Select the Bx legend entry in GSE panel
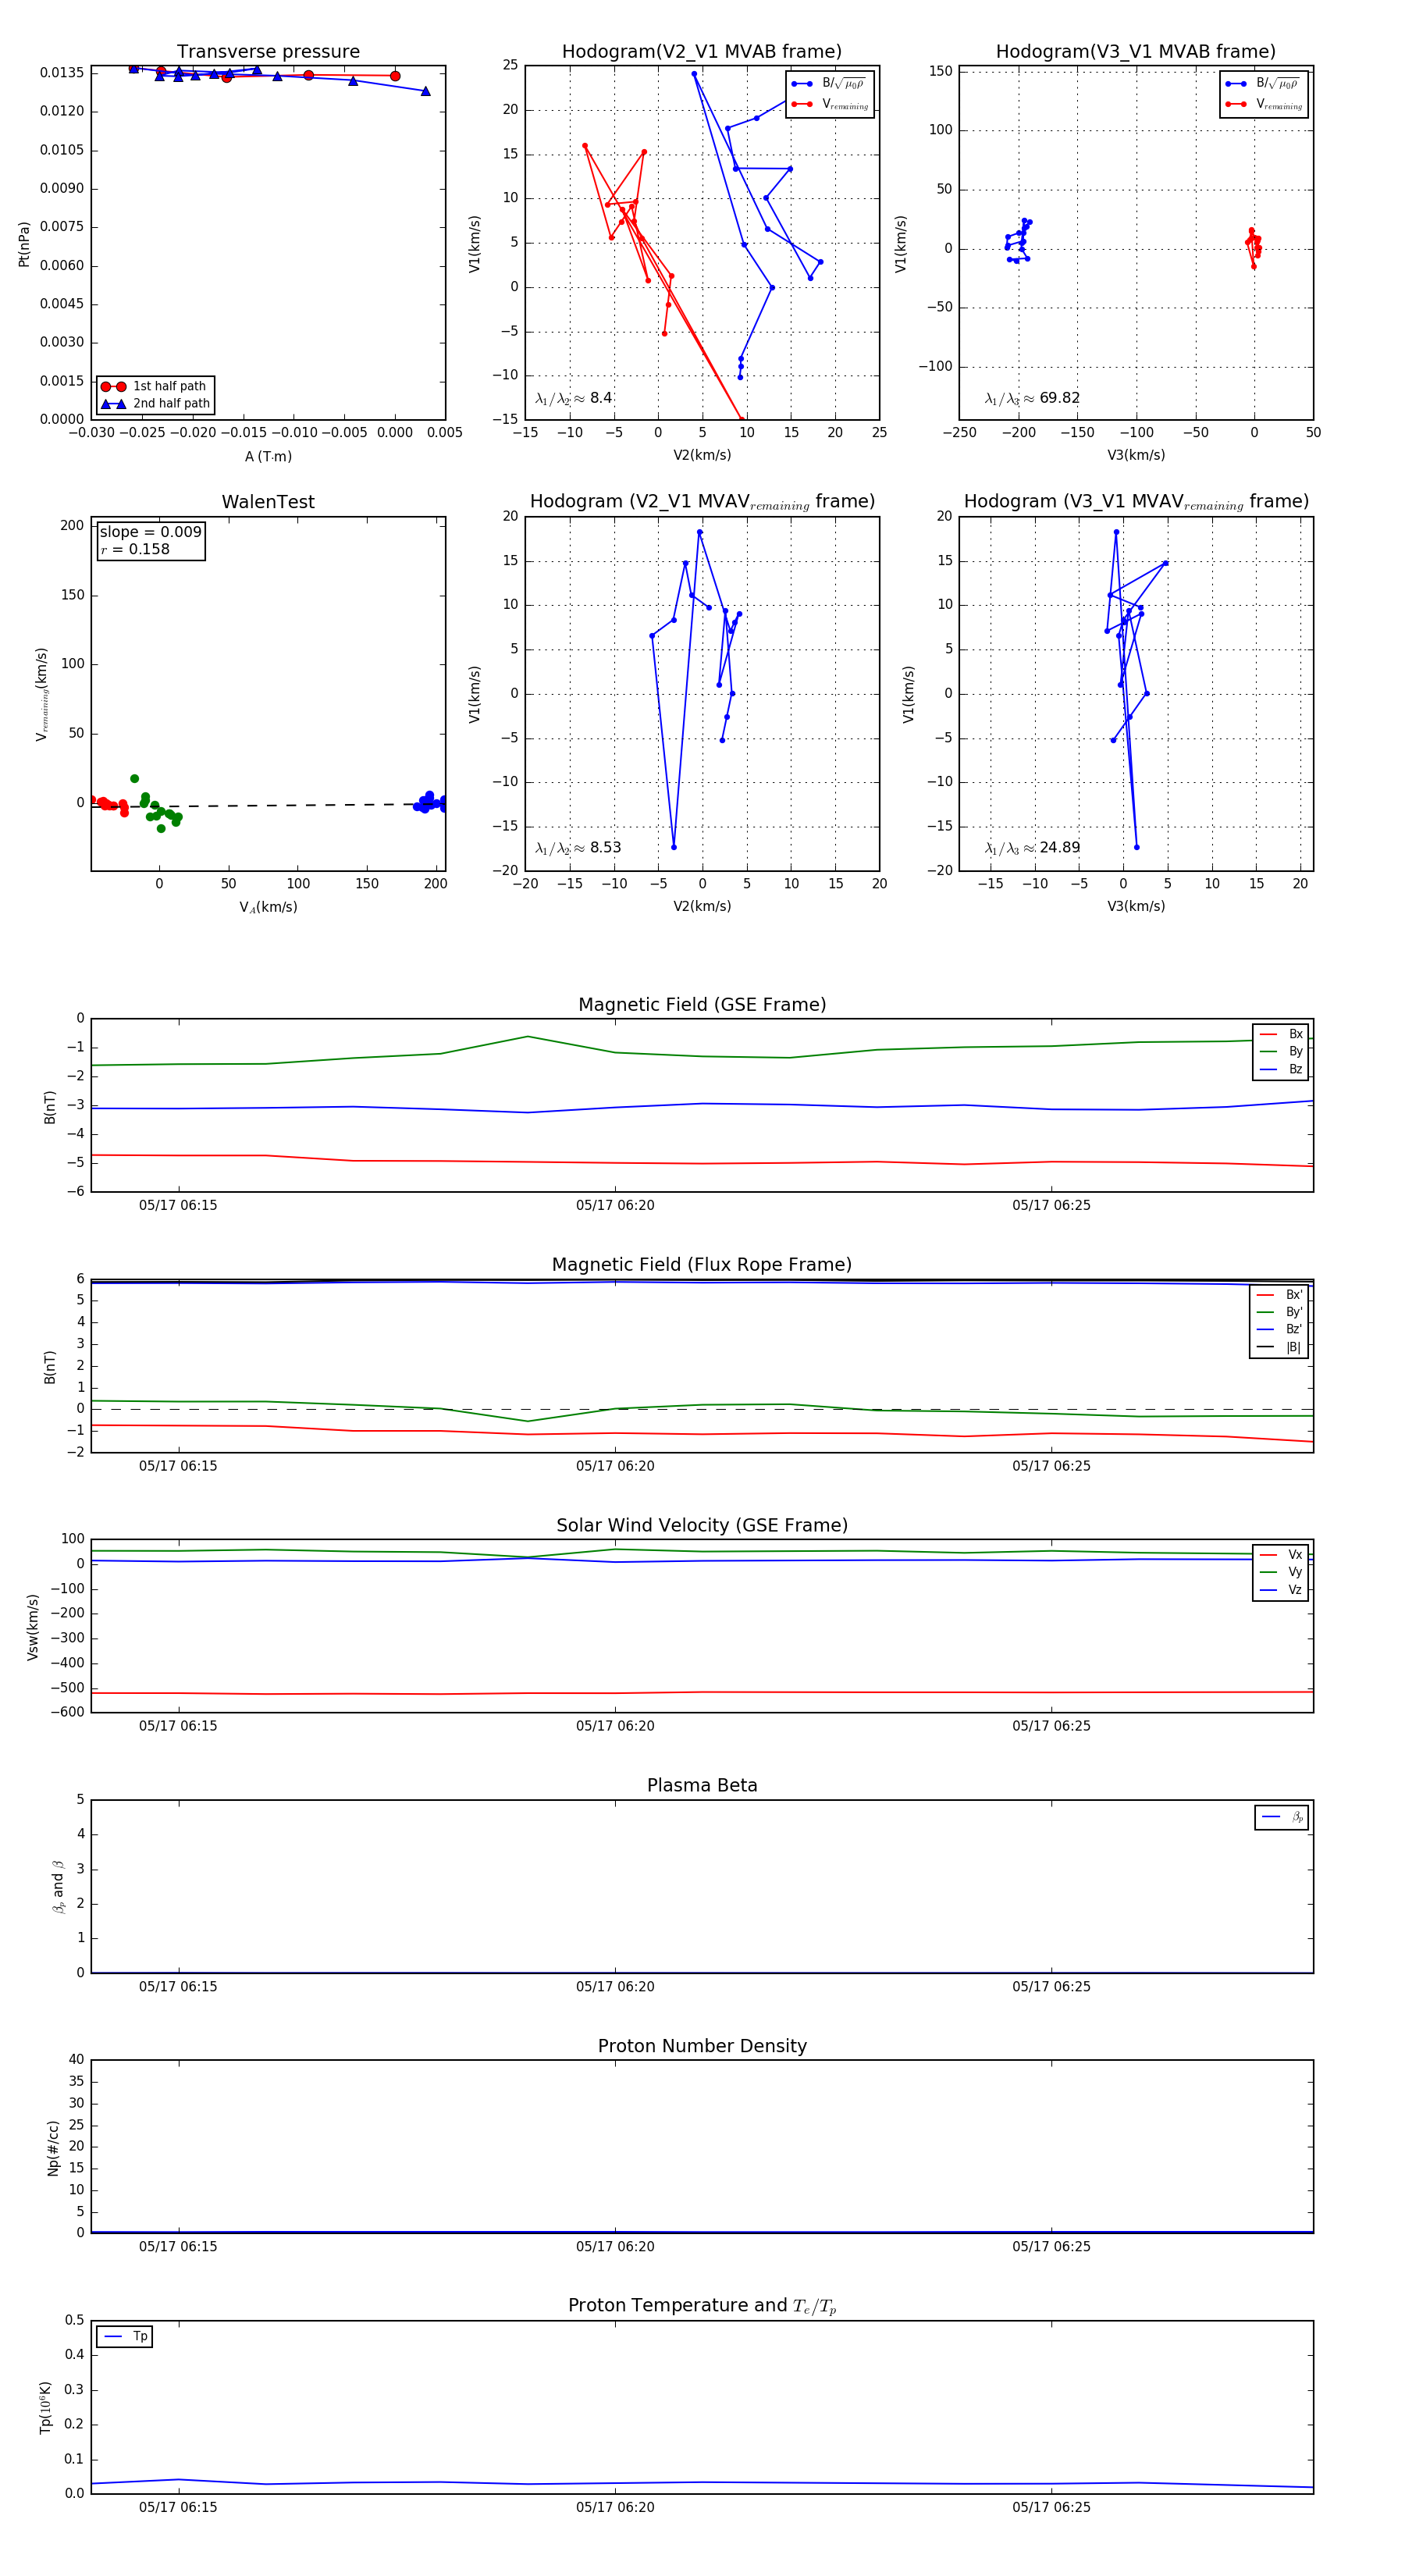This screenshot has height=2576, width=1405. [x=1281, y=1034]
